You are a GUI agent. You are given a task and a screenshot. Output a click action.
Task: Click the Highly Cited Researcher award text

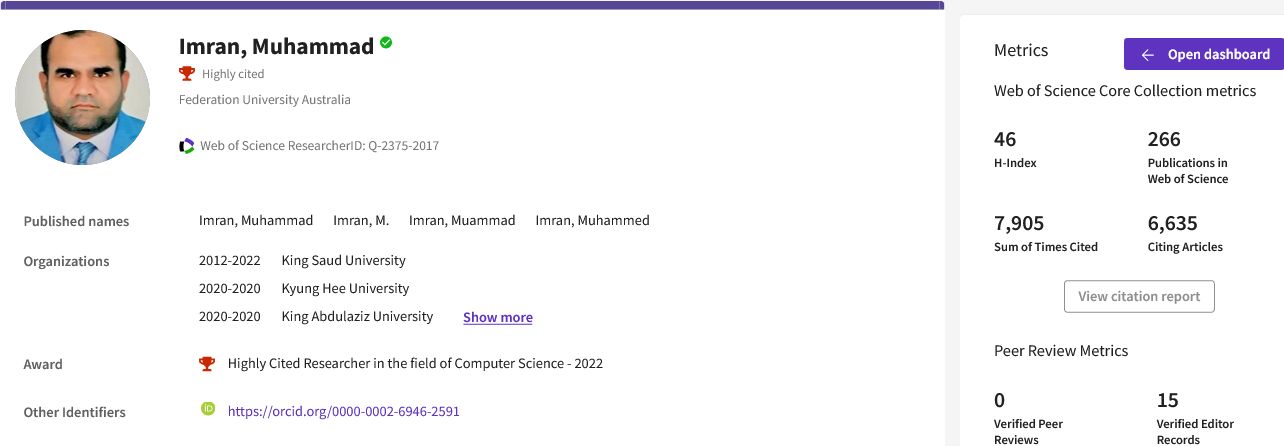click(x=415, y=364)
